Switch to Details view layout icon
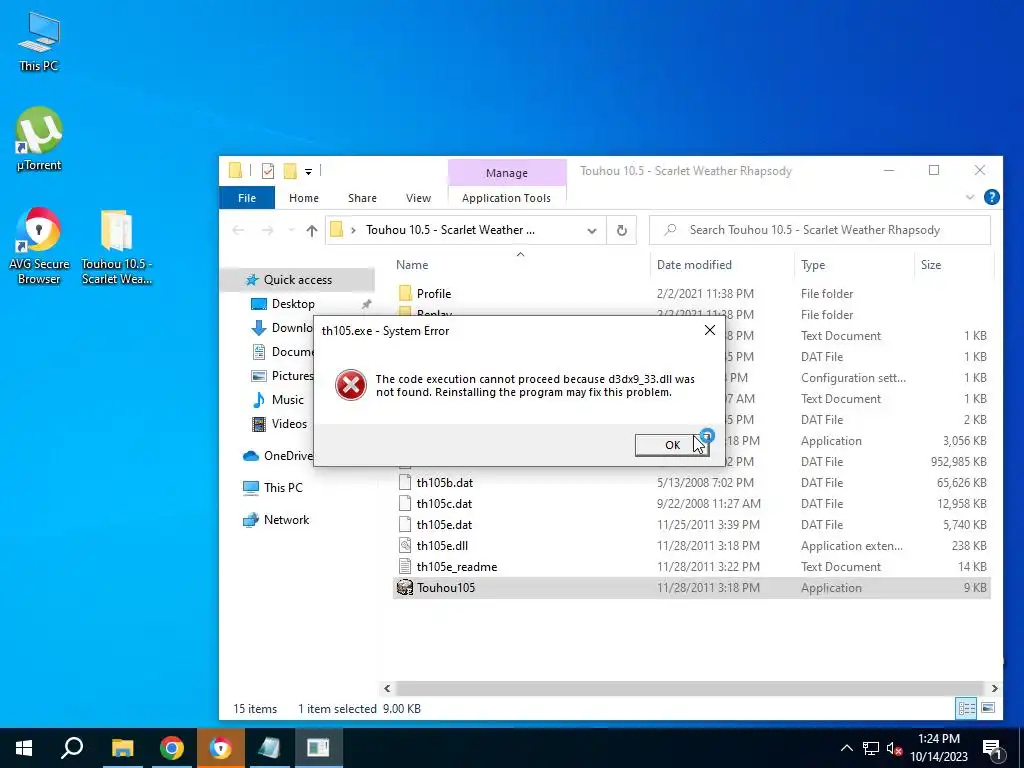This screenshot has height=768, width=1024. coord(966,708)
